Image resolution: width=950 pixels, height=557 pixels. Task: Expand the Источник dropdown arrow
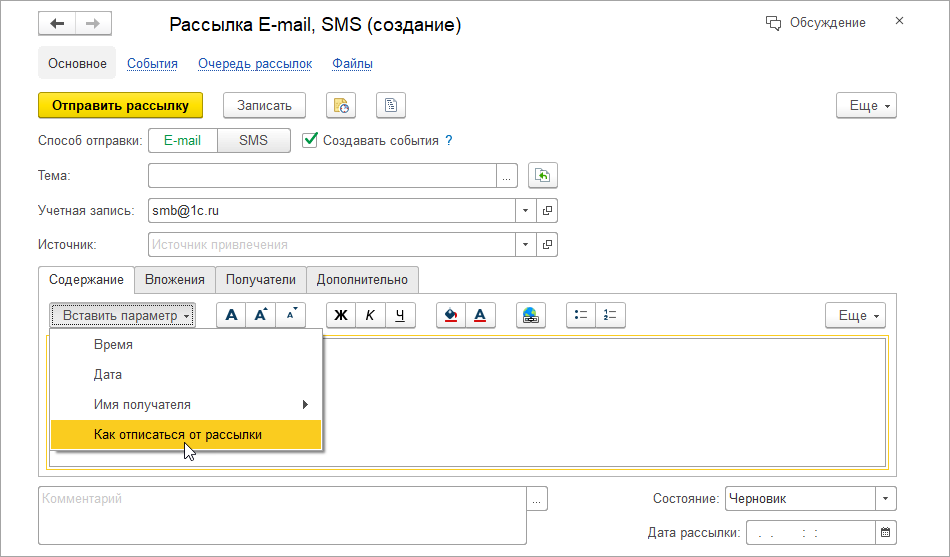(526, 244)
